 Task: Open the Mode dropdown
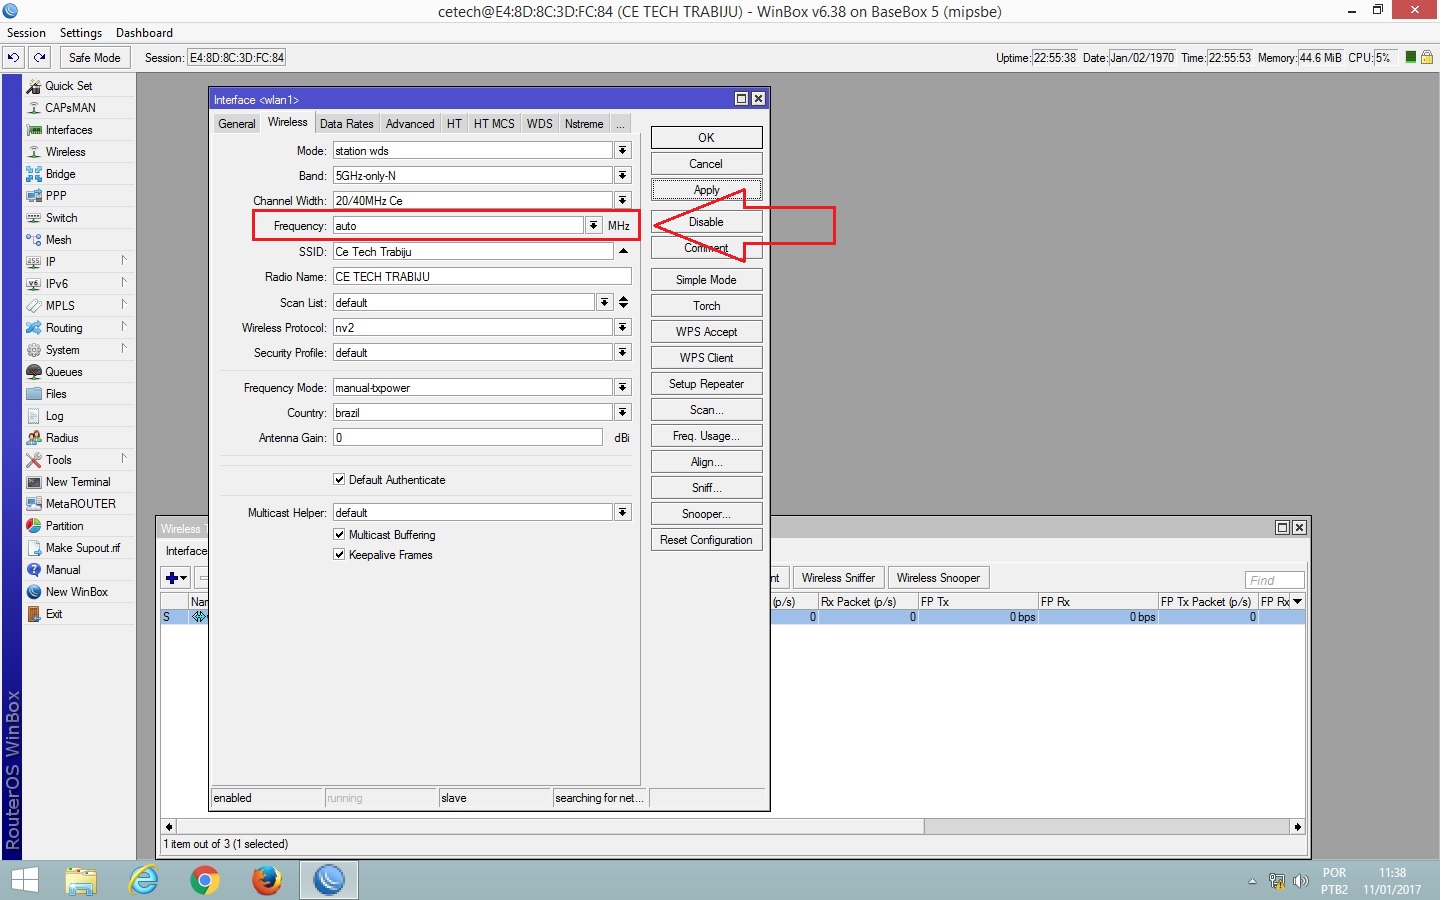623,151
